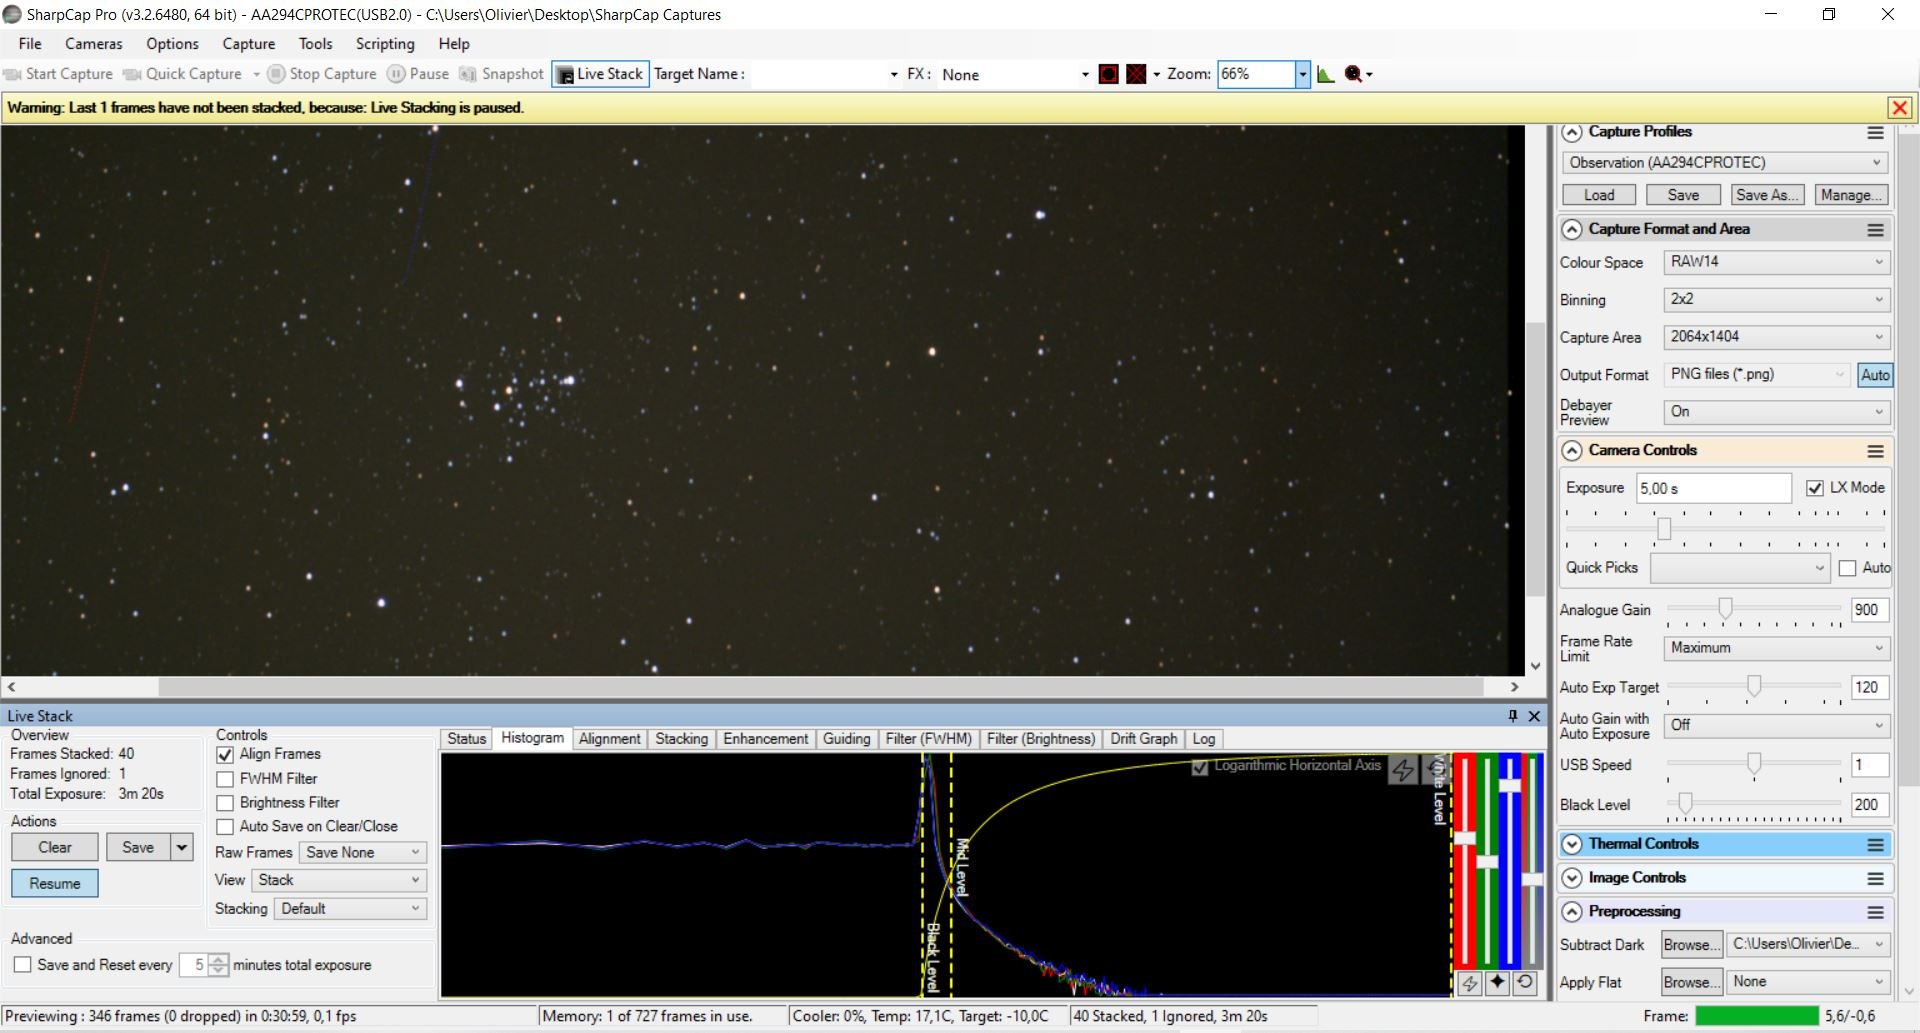The width and height of the screenshot is (1920, 1033).
Task: Open the Binning dropdown
Action: (x=1776, y=299)
